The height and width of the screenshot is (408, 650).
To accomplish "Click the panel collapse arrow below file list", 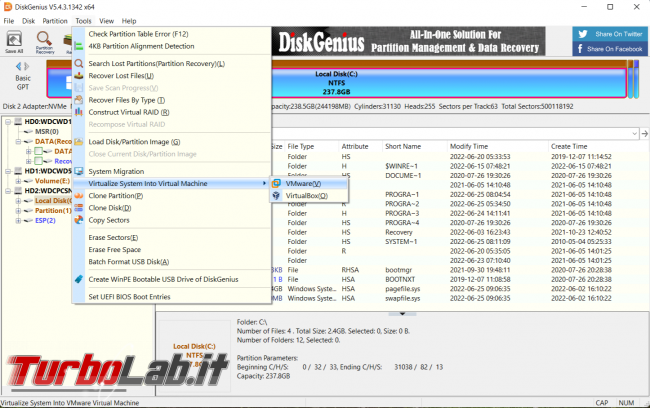I will tap(402, 314).
